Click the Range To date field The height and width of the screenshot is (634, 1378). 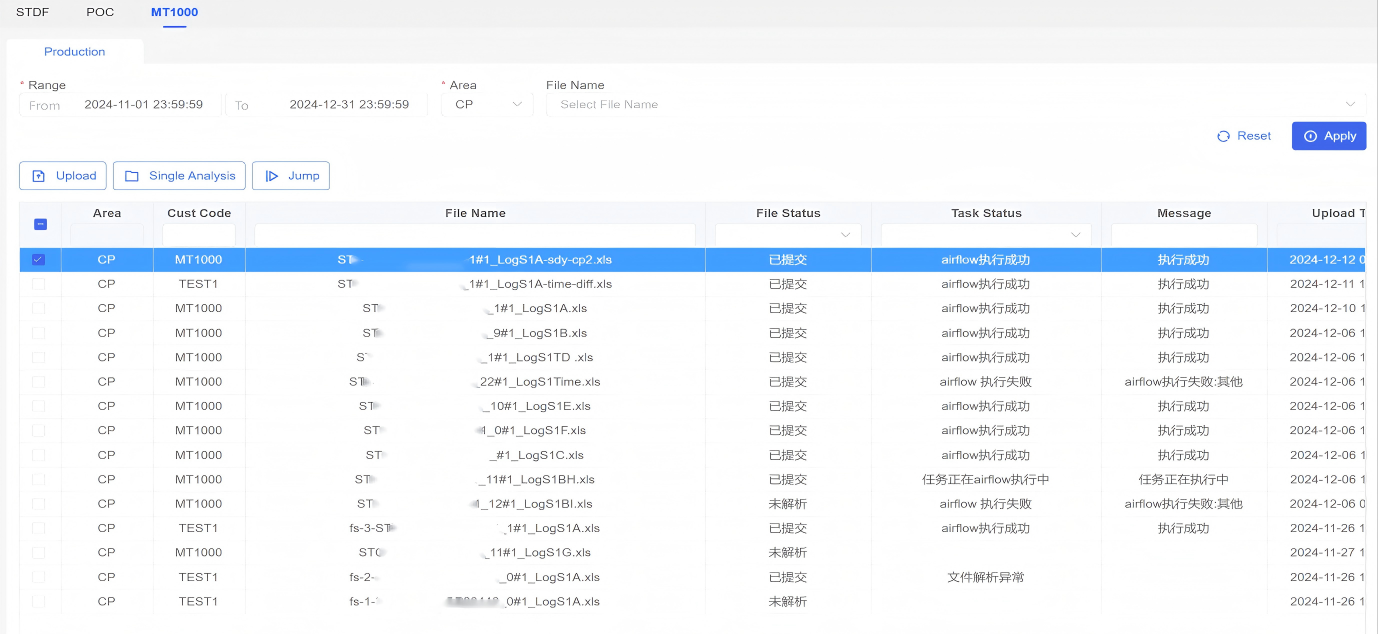click(x=327, y=104)
